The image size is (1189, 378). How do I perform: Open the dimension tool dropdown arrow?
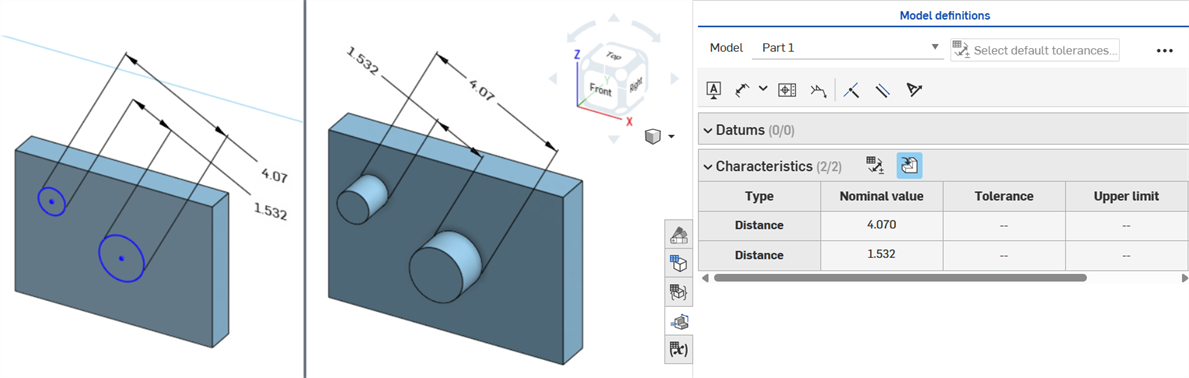tap(763, 89)
